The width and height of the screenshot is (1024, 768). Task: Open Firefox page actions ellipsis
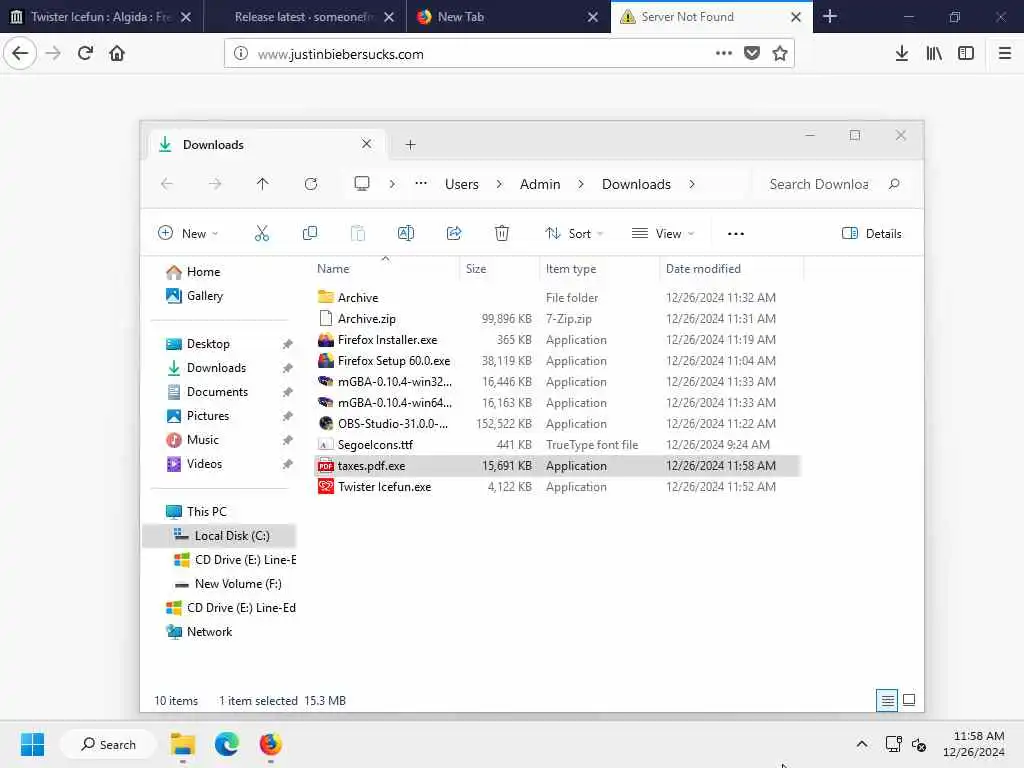click(724, 54)
